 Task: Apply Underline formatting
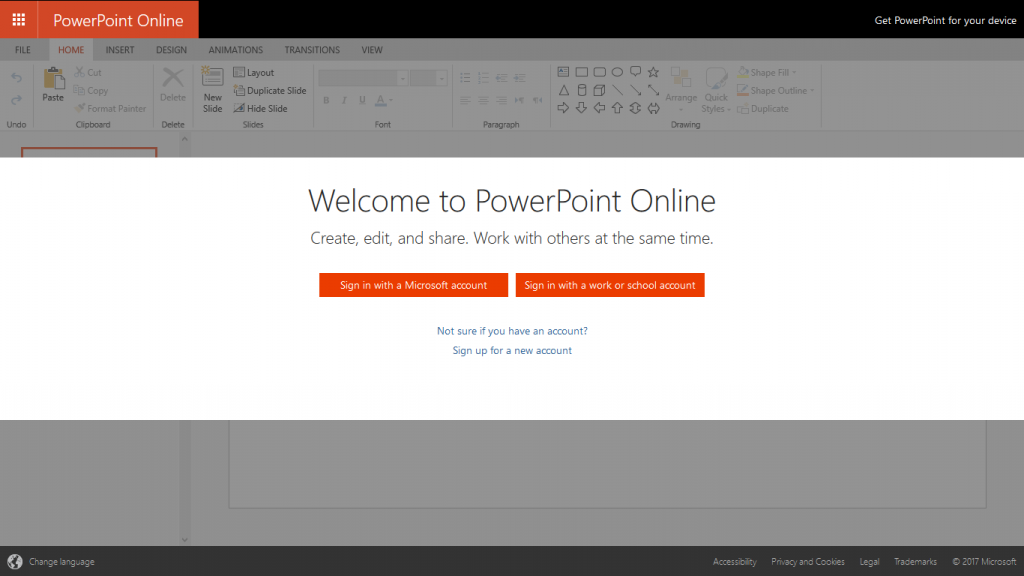[362, 100]
